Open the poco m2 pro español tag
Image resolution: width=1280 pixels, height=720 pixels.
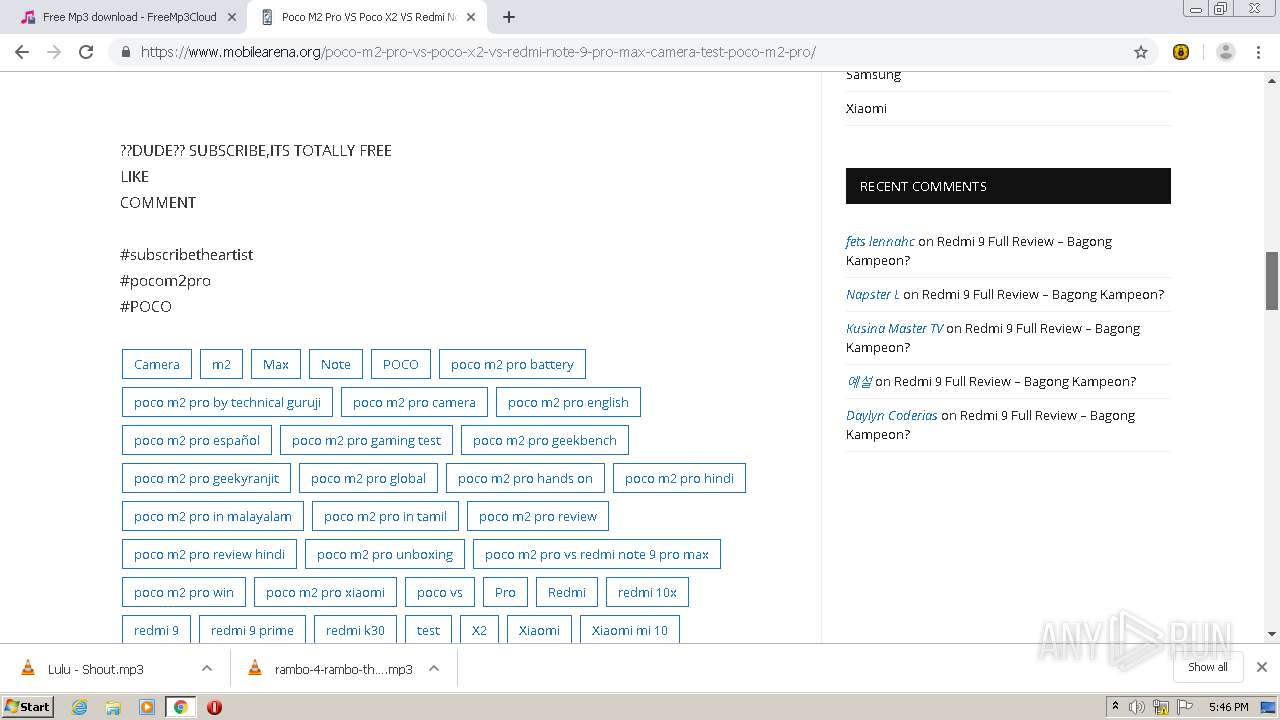197,440
